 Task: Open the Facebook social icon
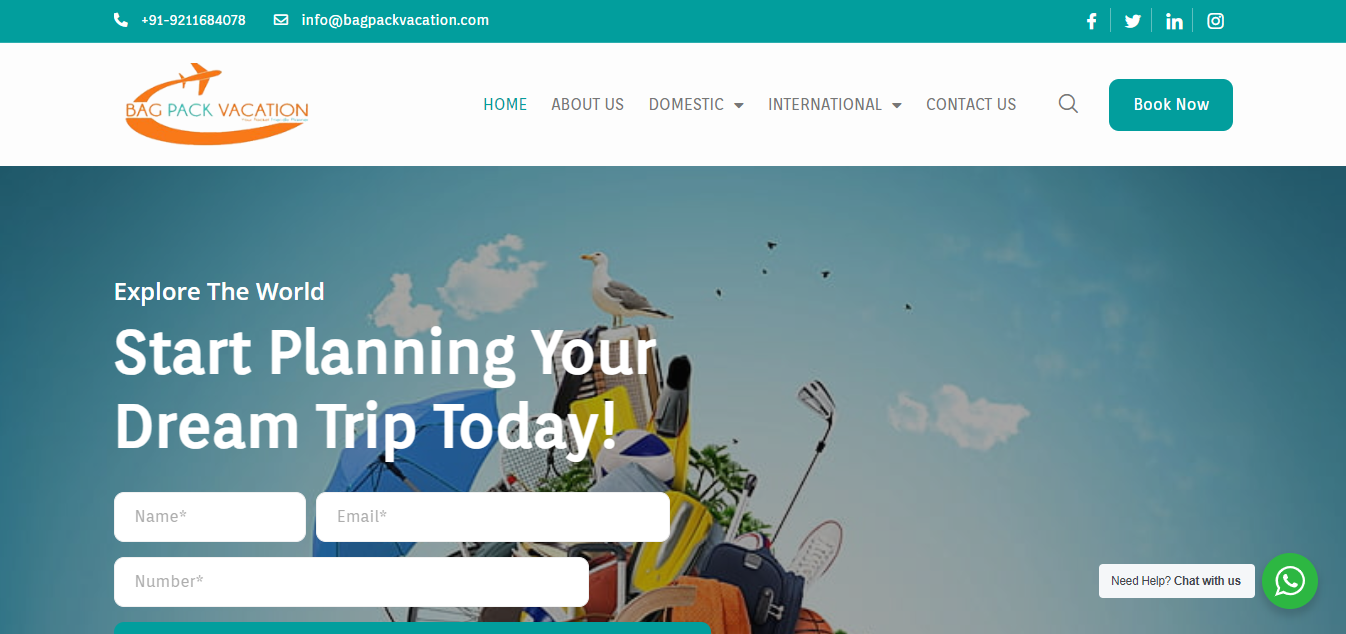(1091, 21)
